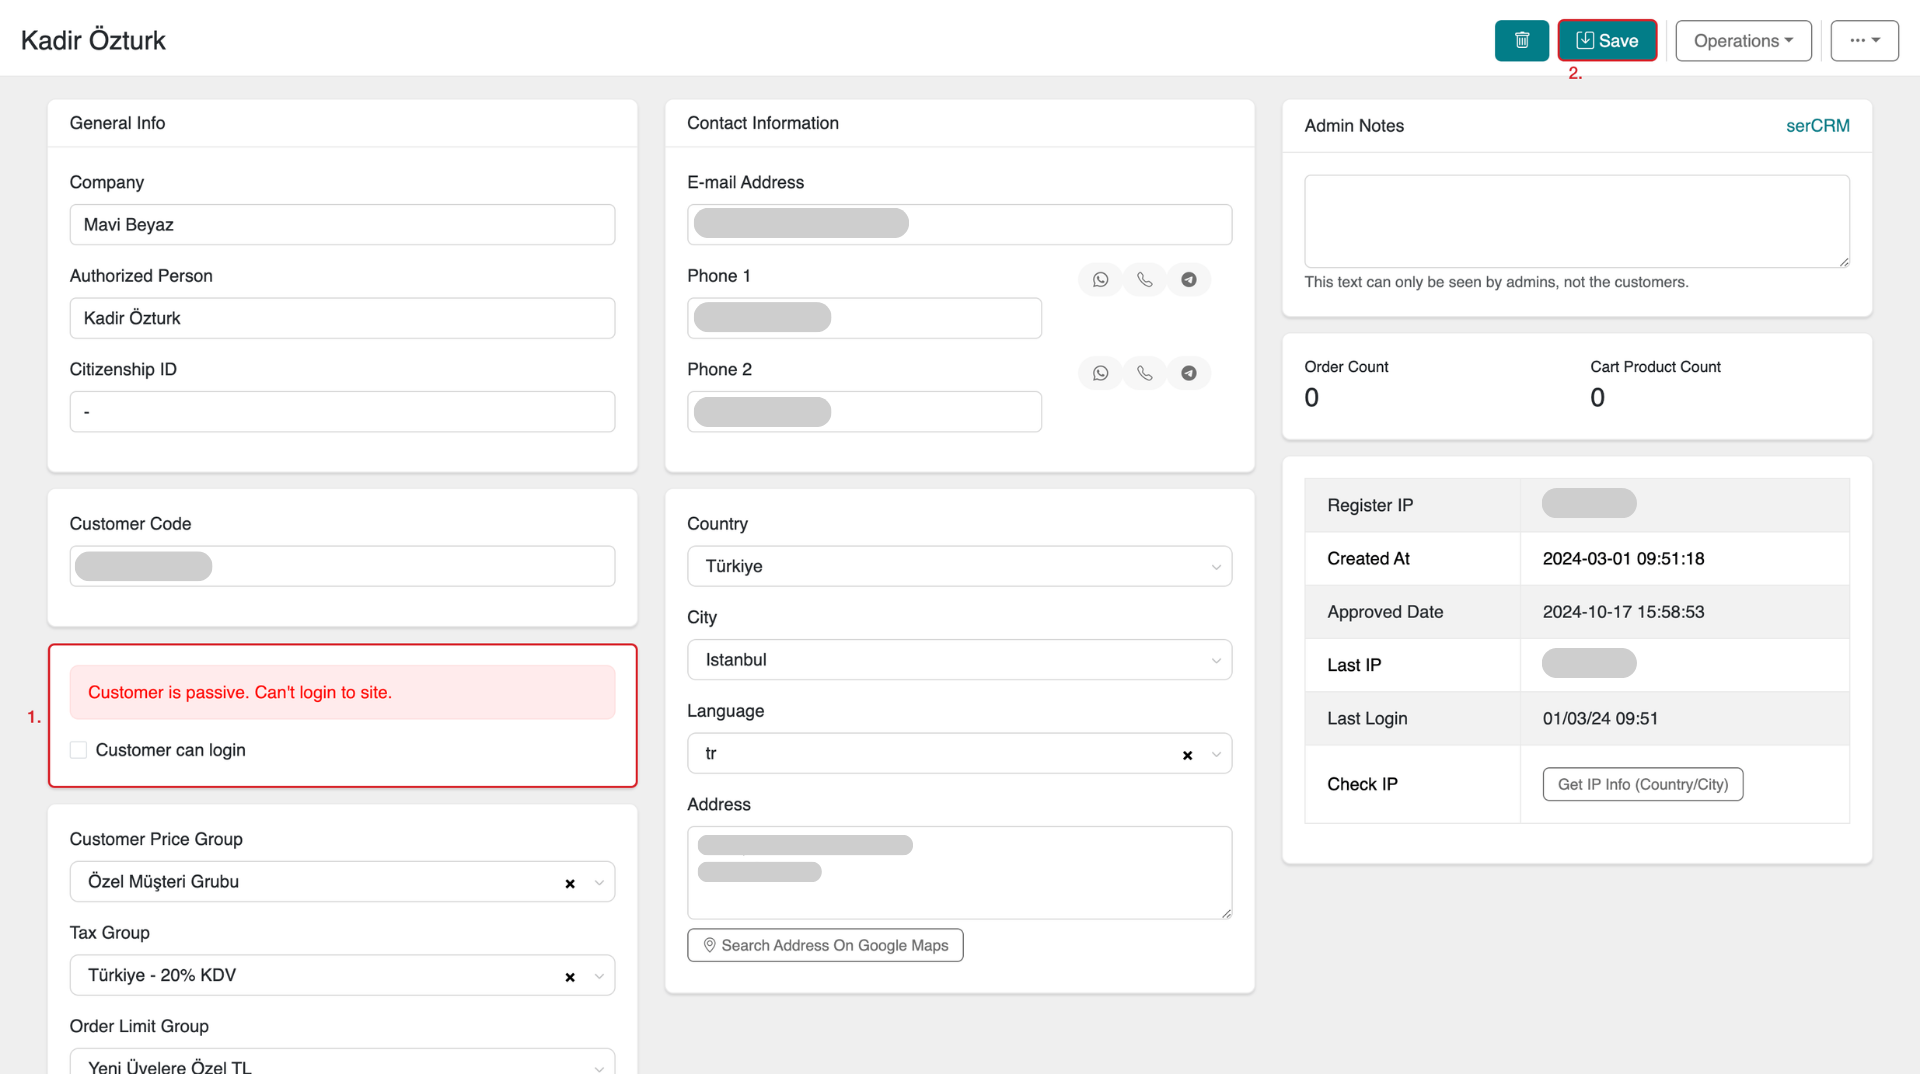Click Telegram icon for Phone 2
This screenshot has width=1920, height=1080.
click(x=1188, y=373)
